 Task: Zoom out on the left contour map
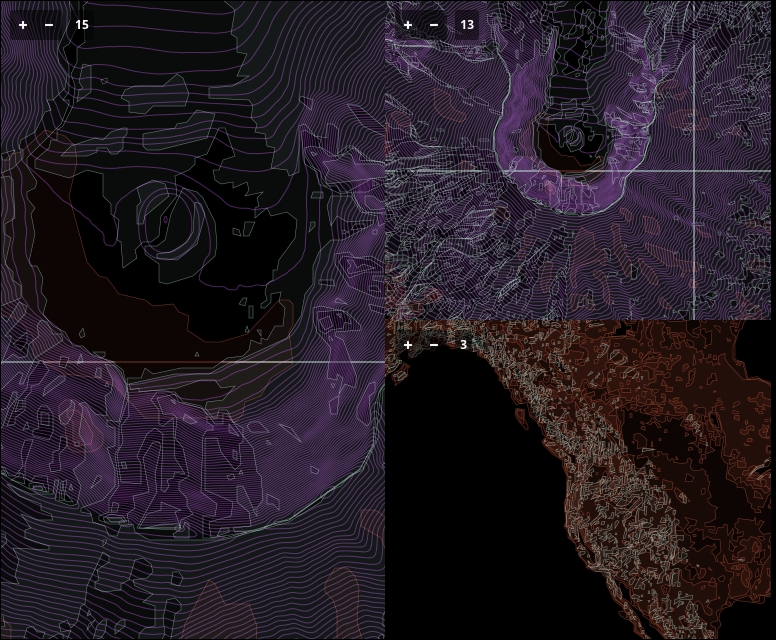(x=49, y=24)
